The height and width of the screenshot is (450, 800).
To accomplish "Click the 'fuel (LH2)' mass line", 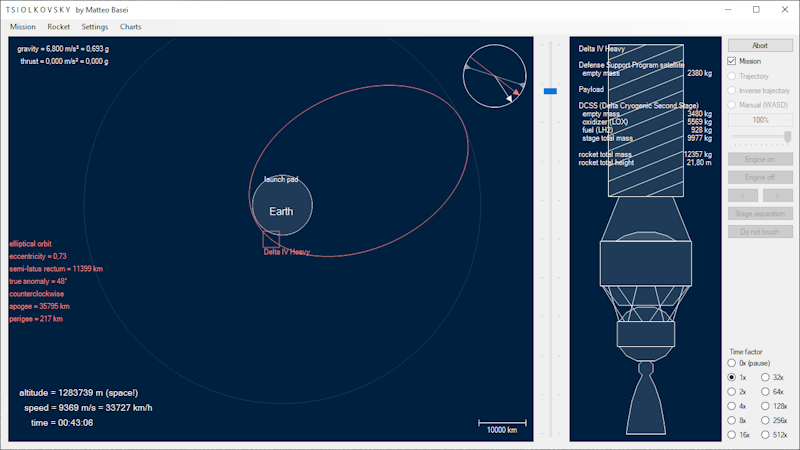I will tap(647, 130).
